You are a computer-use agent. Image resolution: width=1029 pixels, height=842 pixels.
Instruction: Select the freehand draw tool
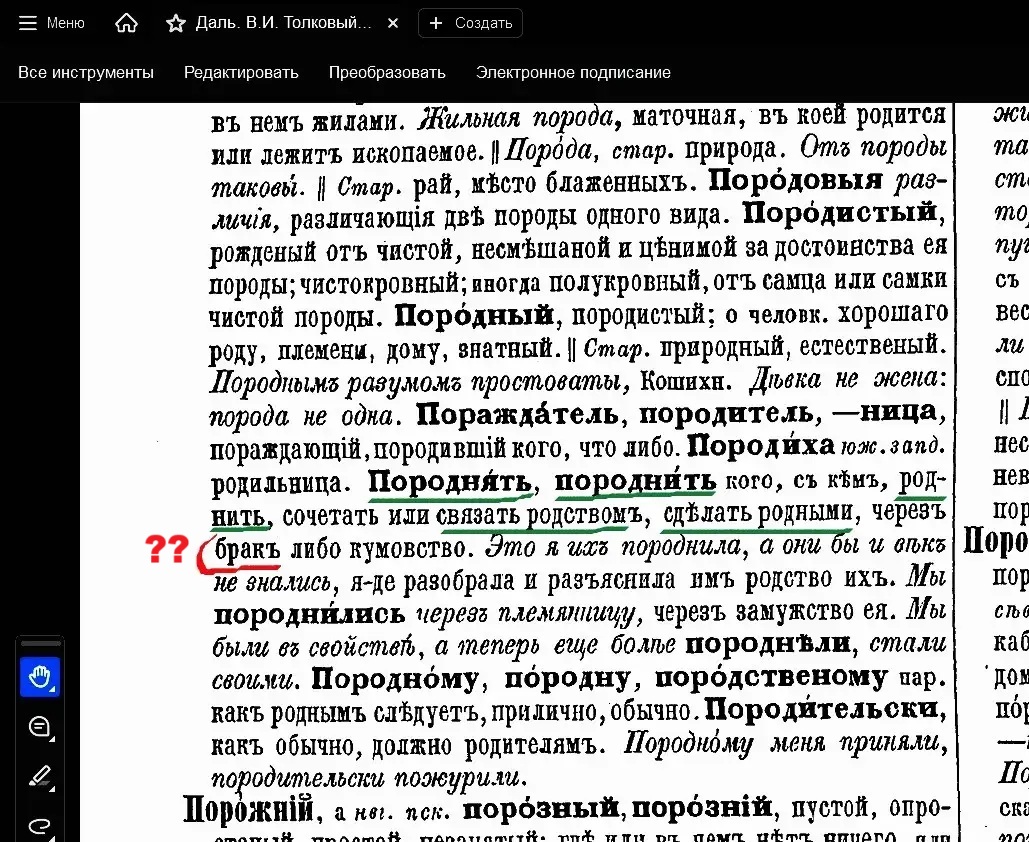pyautogui.click(x=40, y=824)
